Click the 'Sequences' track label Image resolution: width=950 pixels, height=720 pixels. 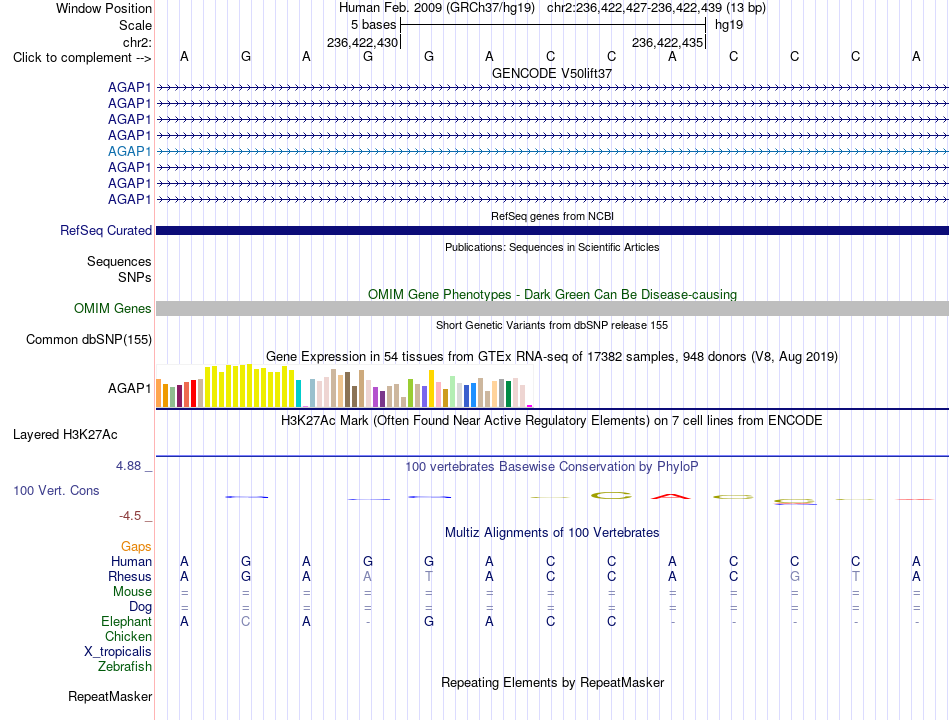pos(119,261)
